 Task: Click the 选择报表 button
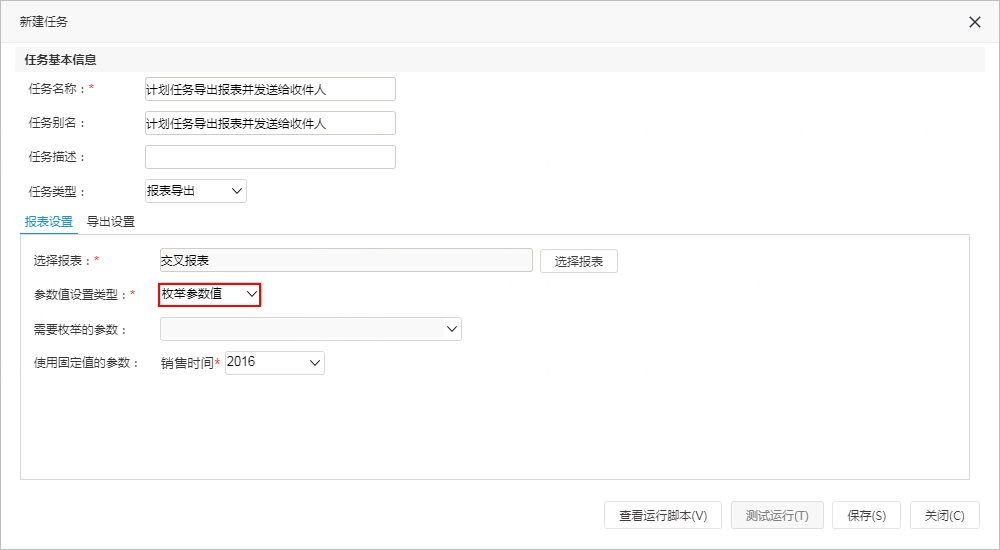[x=578, y=261]
